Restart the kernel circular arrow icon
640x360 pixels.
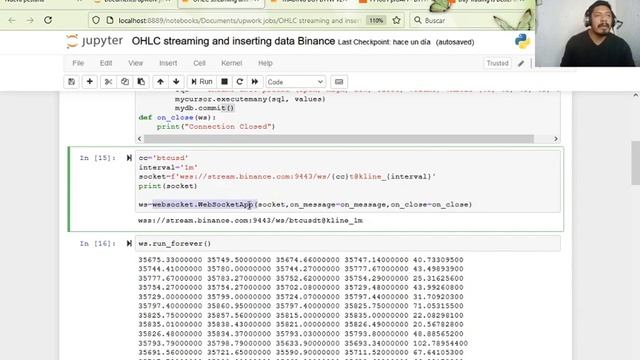pos(240,82)
